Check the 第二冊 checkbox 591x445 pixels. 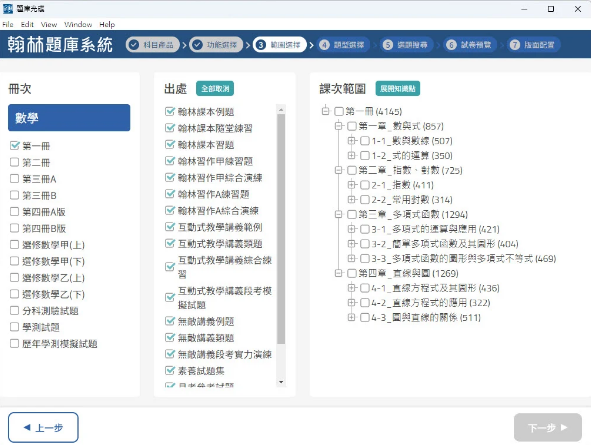[x=14, y=162]
